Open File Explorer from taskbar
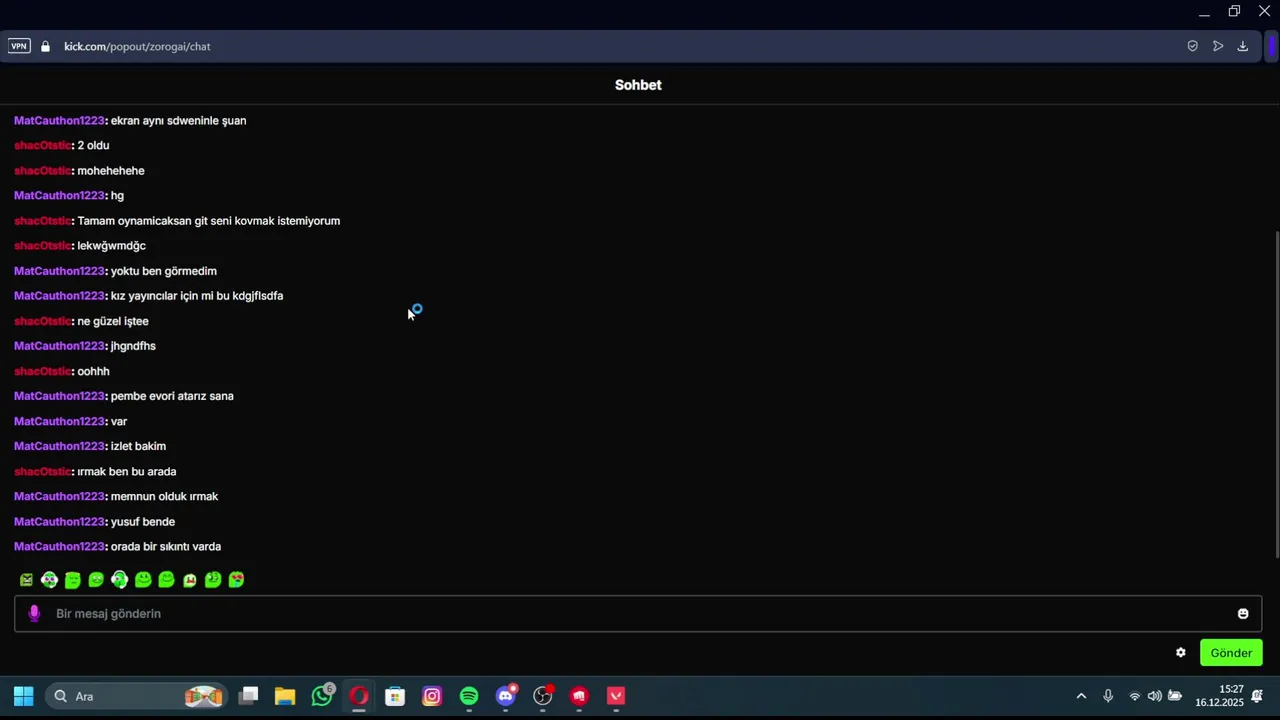This screenshot has height=720, width=1280. [x=285, y=696]
